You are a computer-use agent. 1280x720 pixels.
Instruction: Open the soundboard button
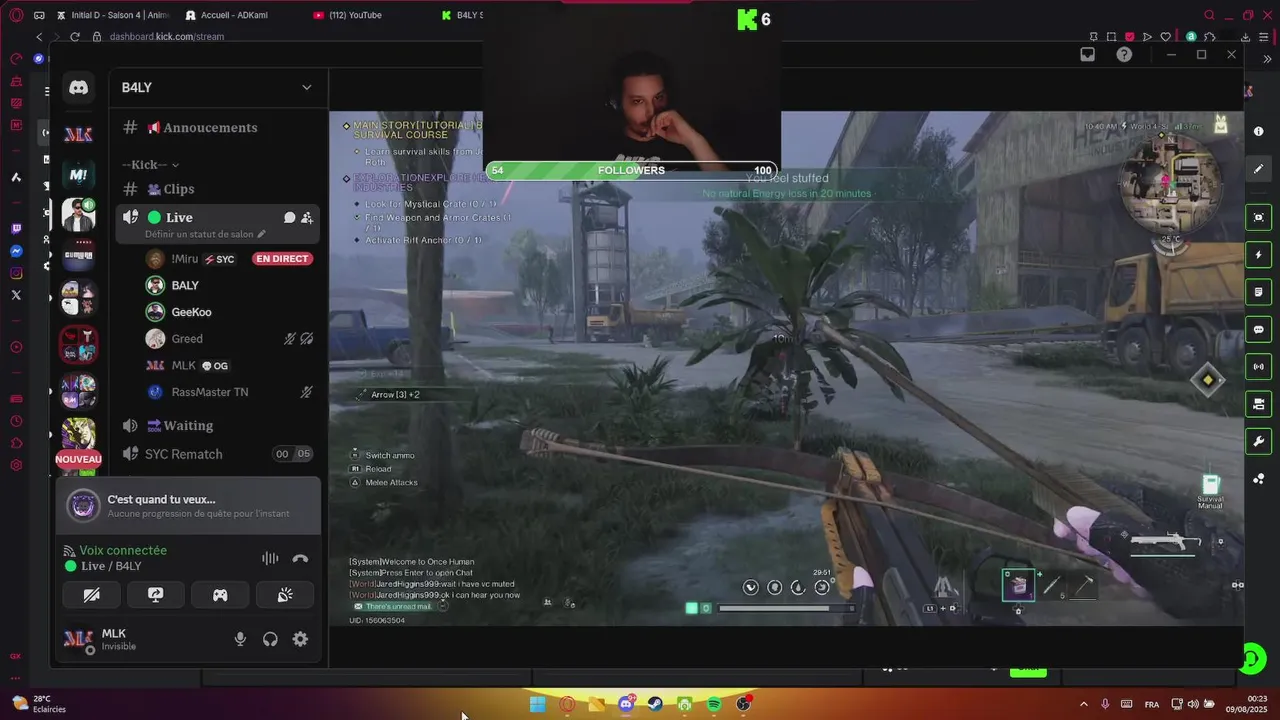click(285, 595)
